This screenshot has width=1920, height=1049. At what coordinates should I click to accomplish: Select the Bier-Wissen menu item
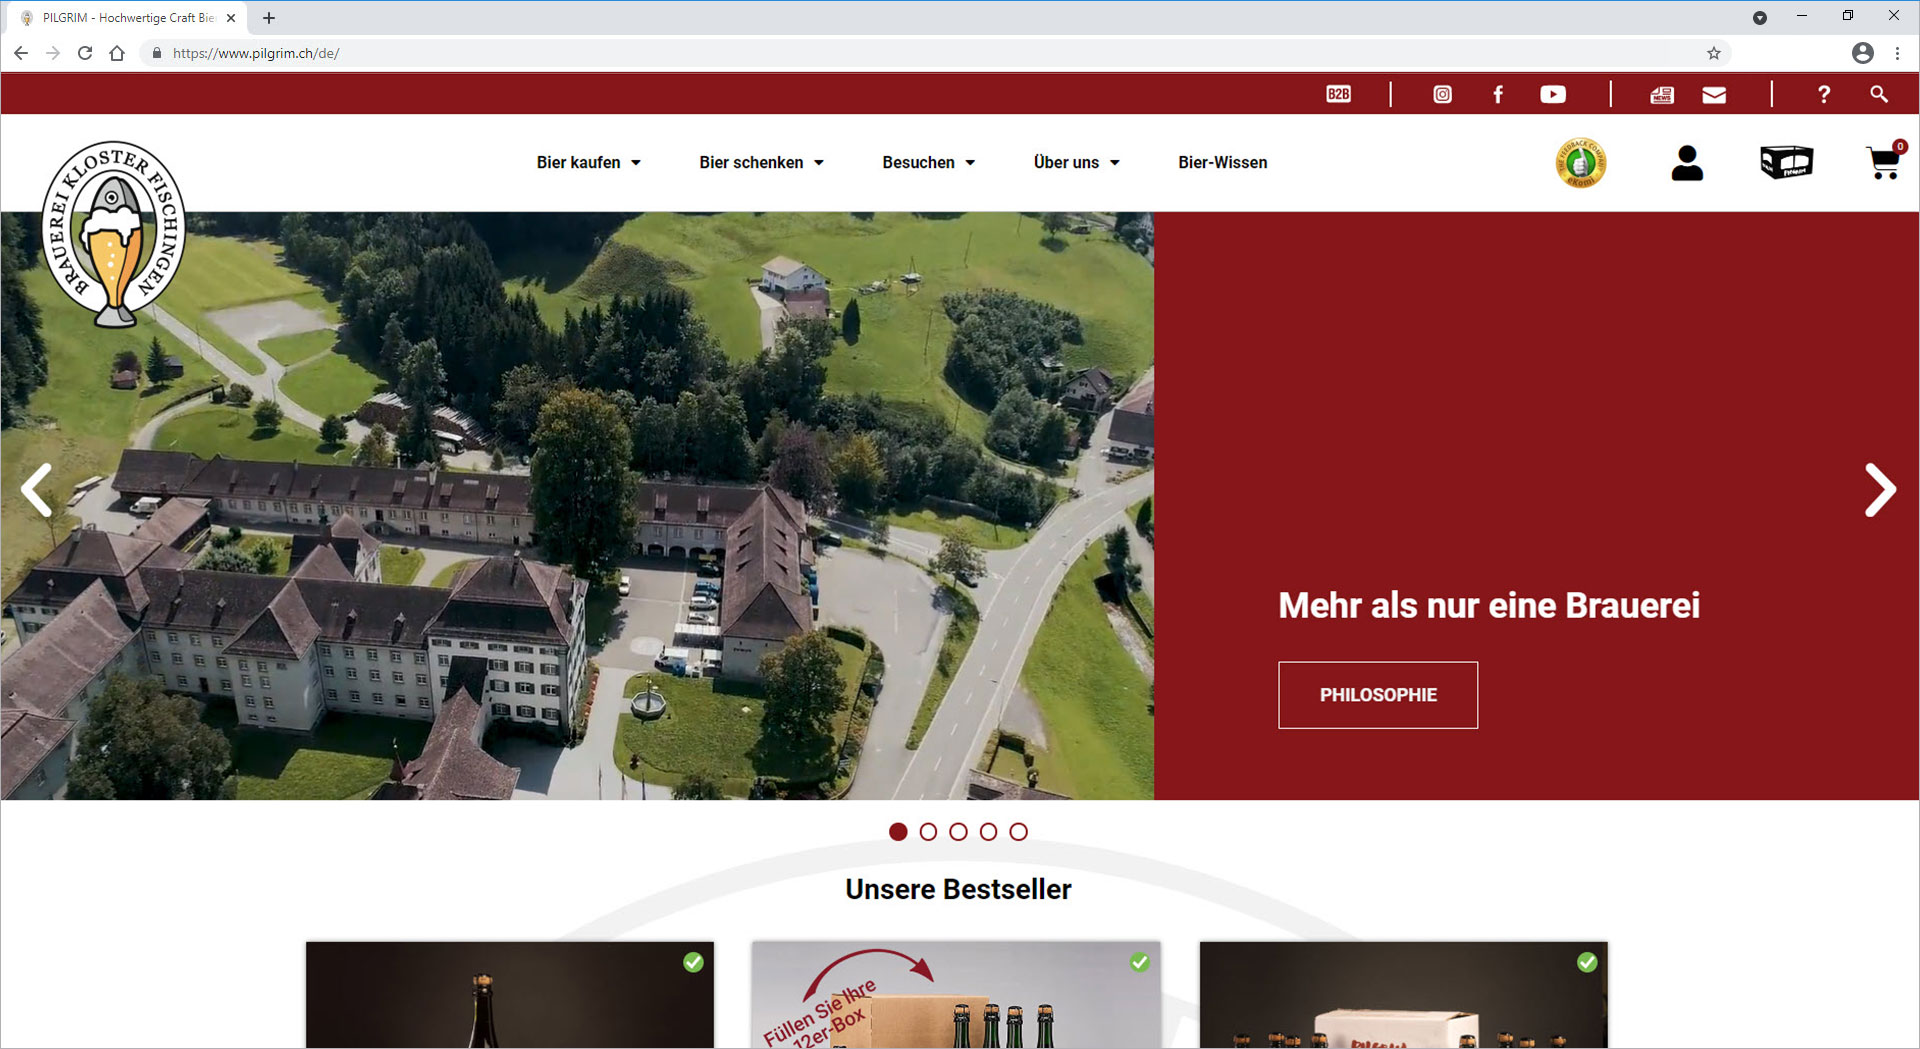(x=1222, y=162)
